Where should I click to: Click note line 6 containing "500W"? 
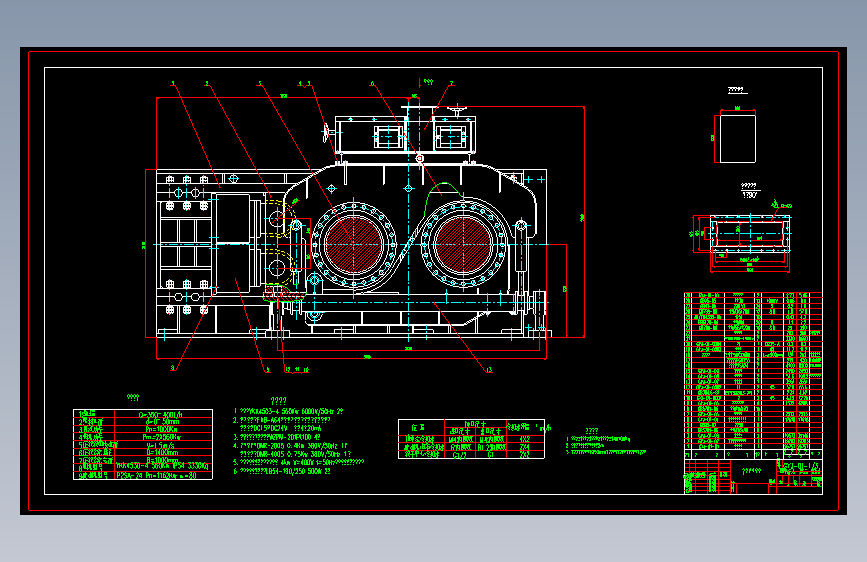coord(283,471)
